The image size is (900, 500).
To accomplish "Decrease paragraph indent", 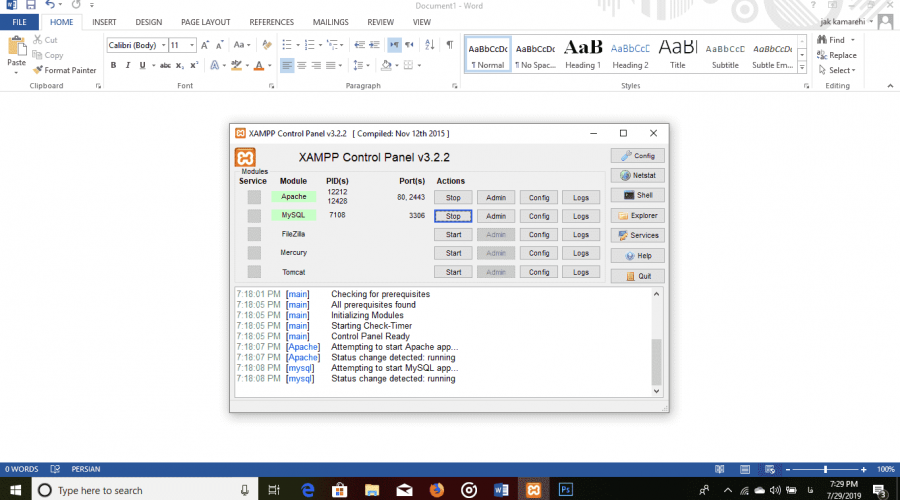I will [359, 45].
